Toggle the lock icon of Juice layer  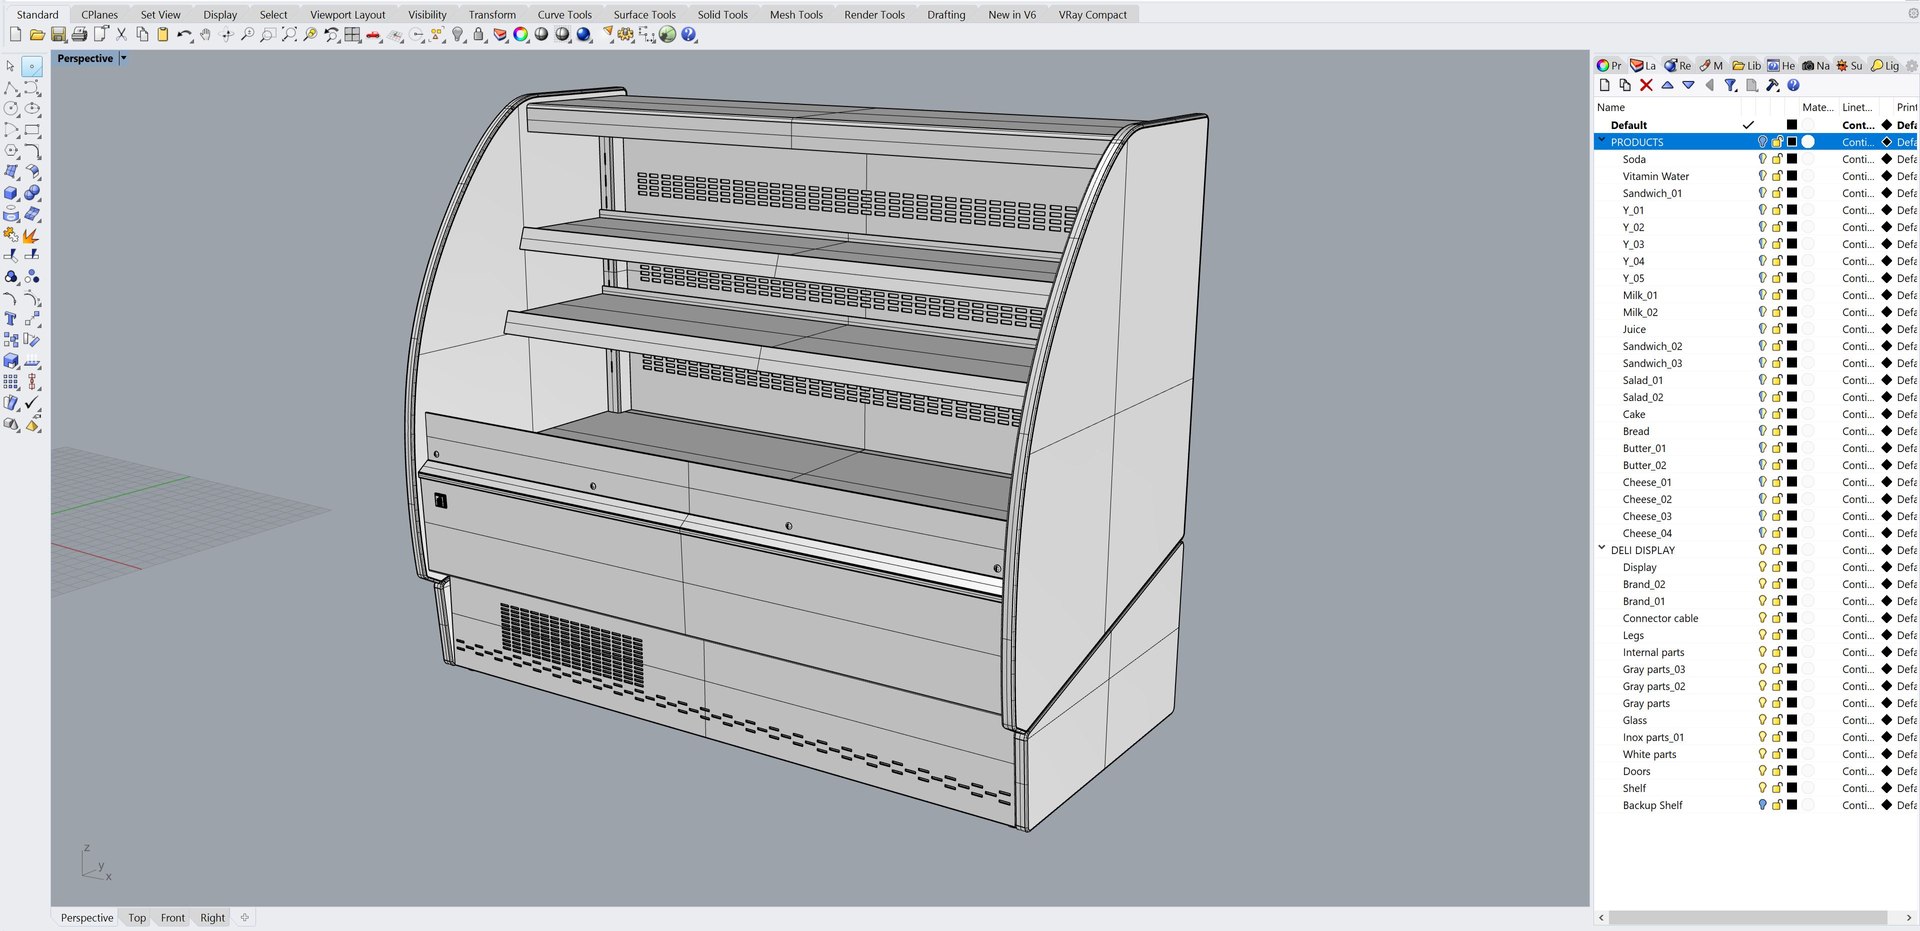tap(1777, 329)
